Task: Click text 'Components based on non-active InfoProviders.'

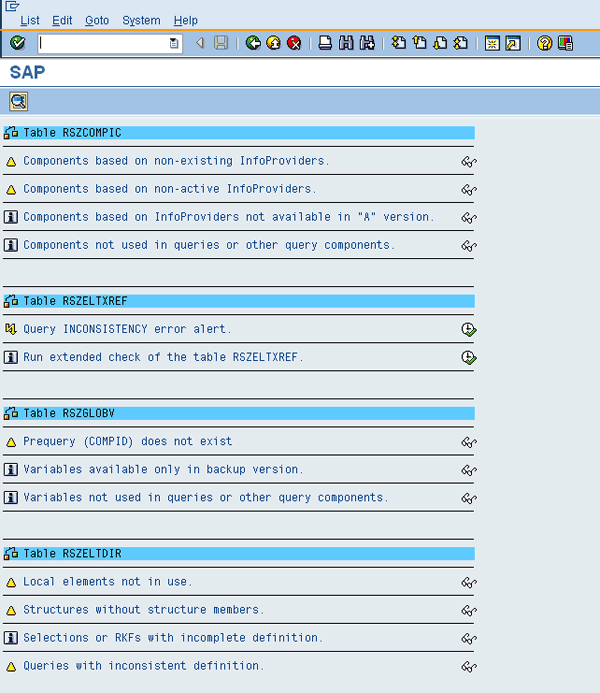Action: (170, 189)
